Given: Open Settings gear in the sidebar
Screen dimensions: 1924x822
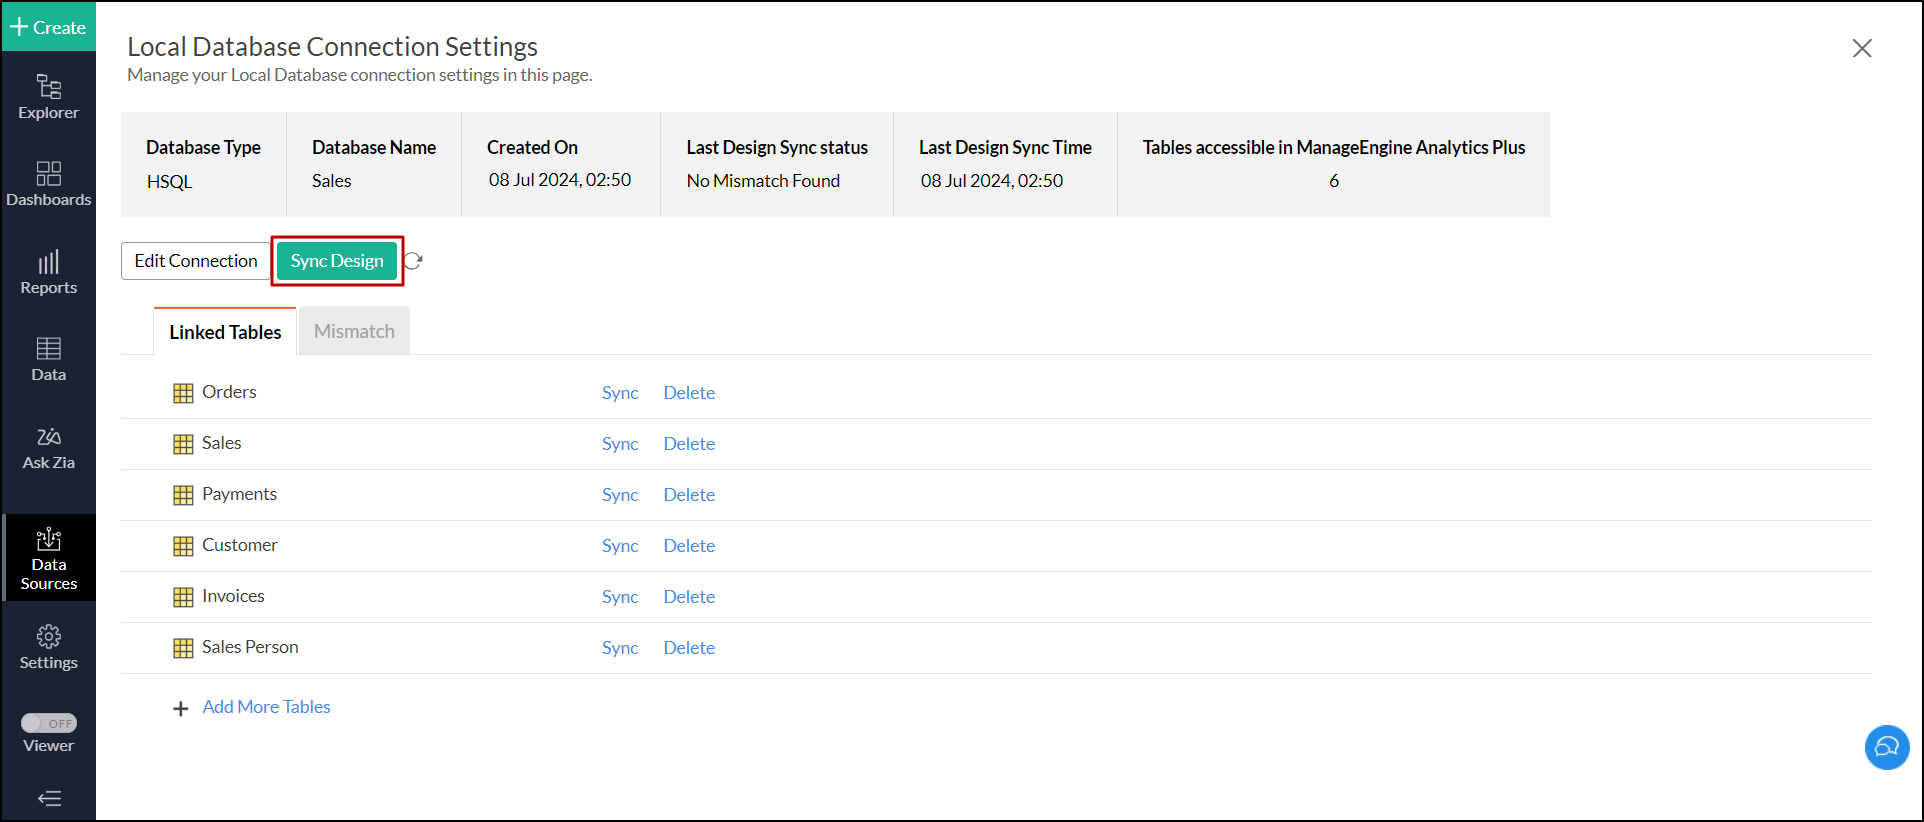Looking at the screenshot, I should (x=48, y=647).
